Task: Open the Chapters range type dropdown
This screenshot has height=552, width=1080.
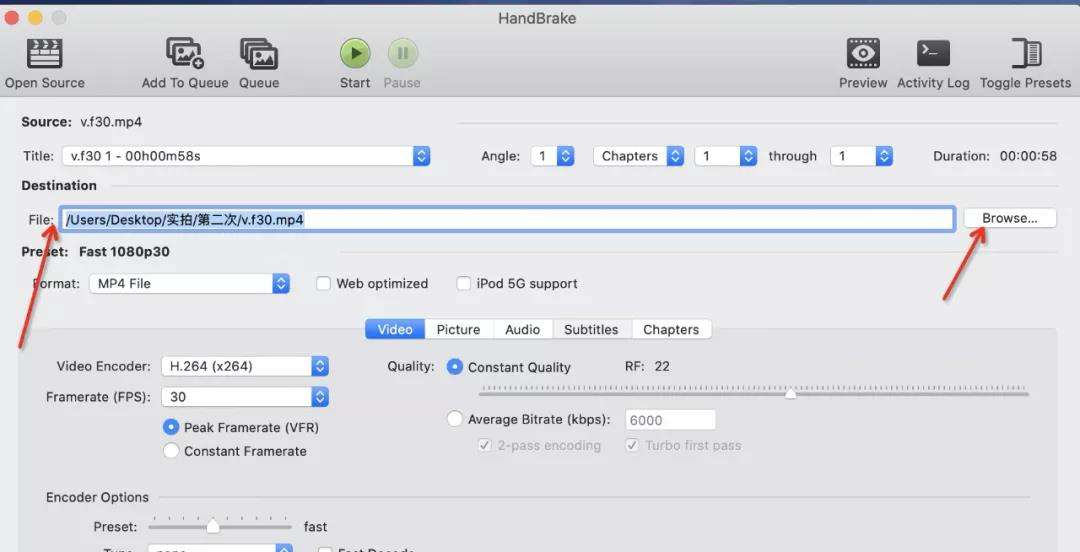Action: (638, 156)
